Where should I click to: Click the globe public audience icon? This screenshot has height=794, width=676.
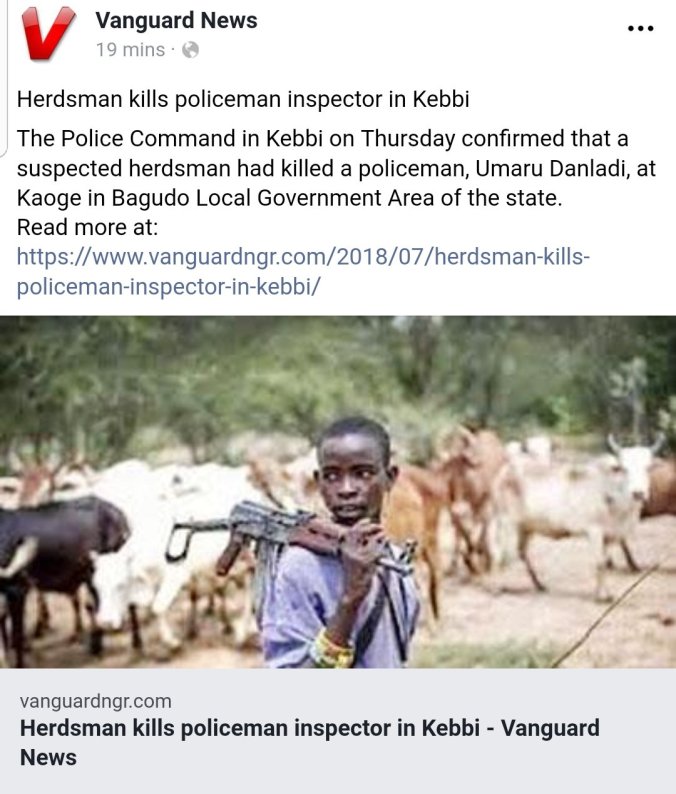(x=191, y=49)
